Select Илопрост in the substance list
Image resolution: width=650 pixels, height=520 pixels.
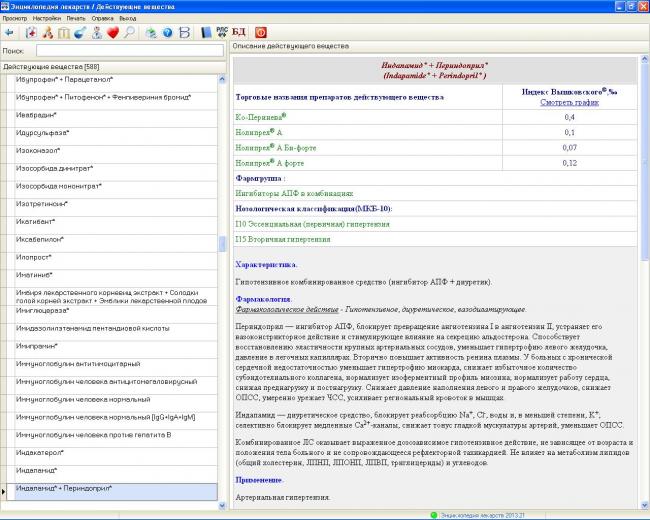(116, 262)
